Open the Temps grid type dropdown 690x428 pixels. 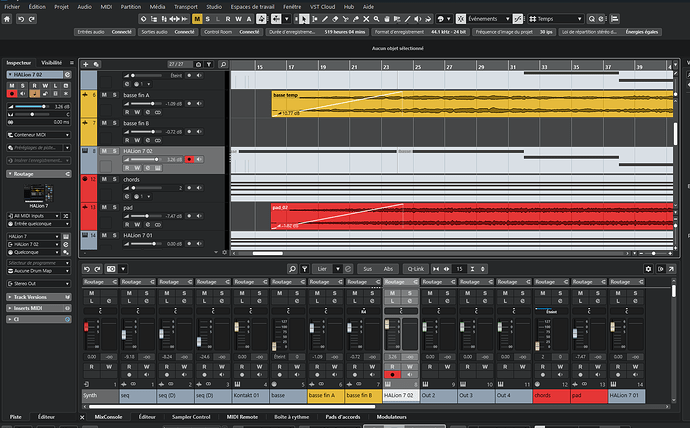tap(556, 19)
